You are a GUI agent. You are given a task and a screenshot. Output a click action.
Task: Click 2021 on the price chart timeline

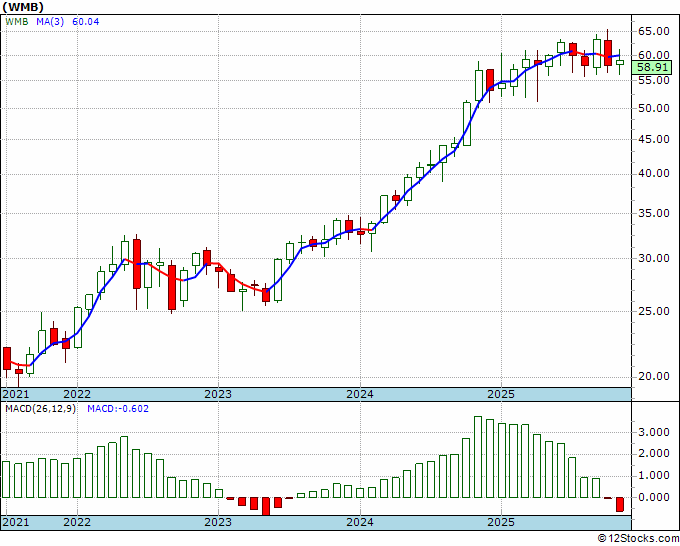click(x=16, y=394)
